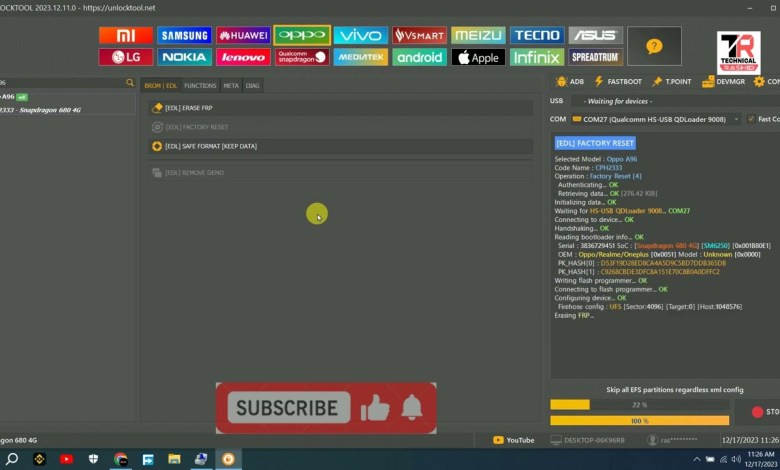Select the Xiaomi MI brand logo
This screenshot has height=470, width=780.
(126, 36)
